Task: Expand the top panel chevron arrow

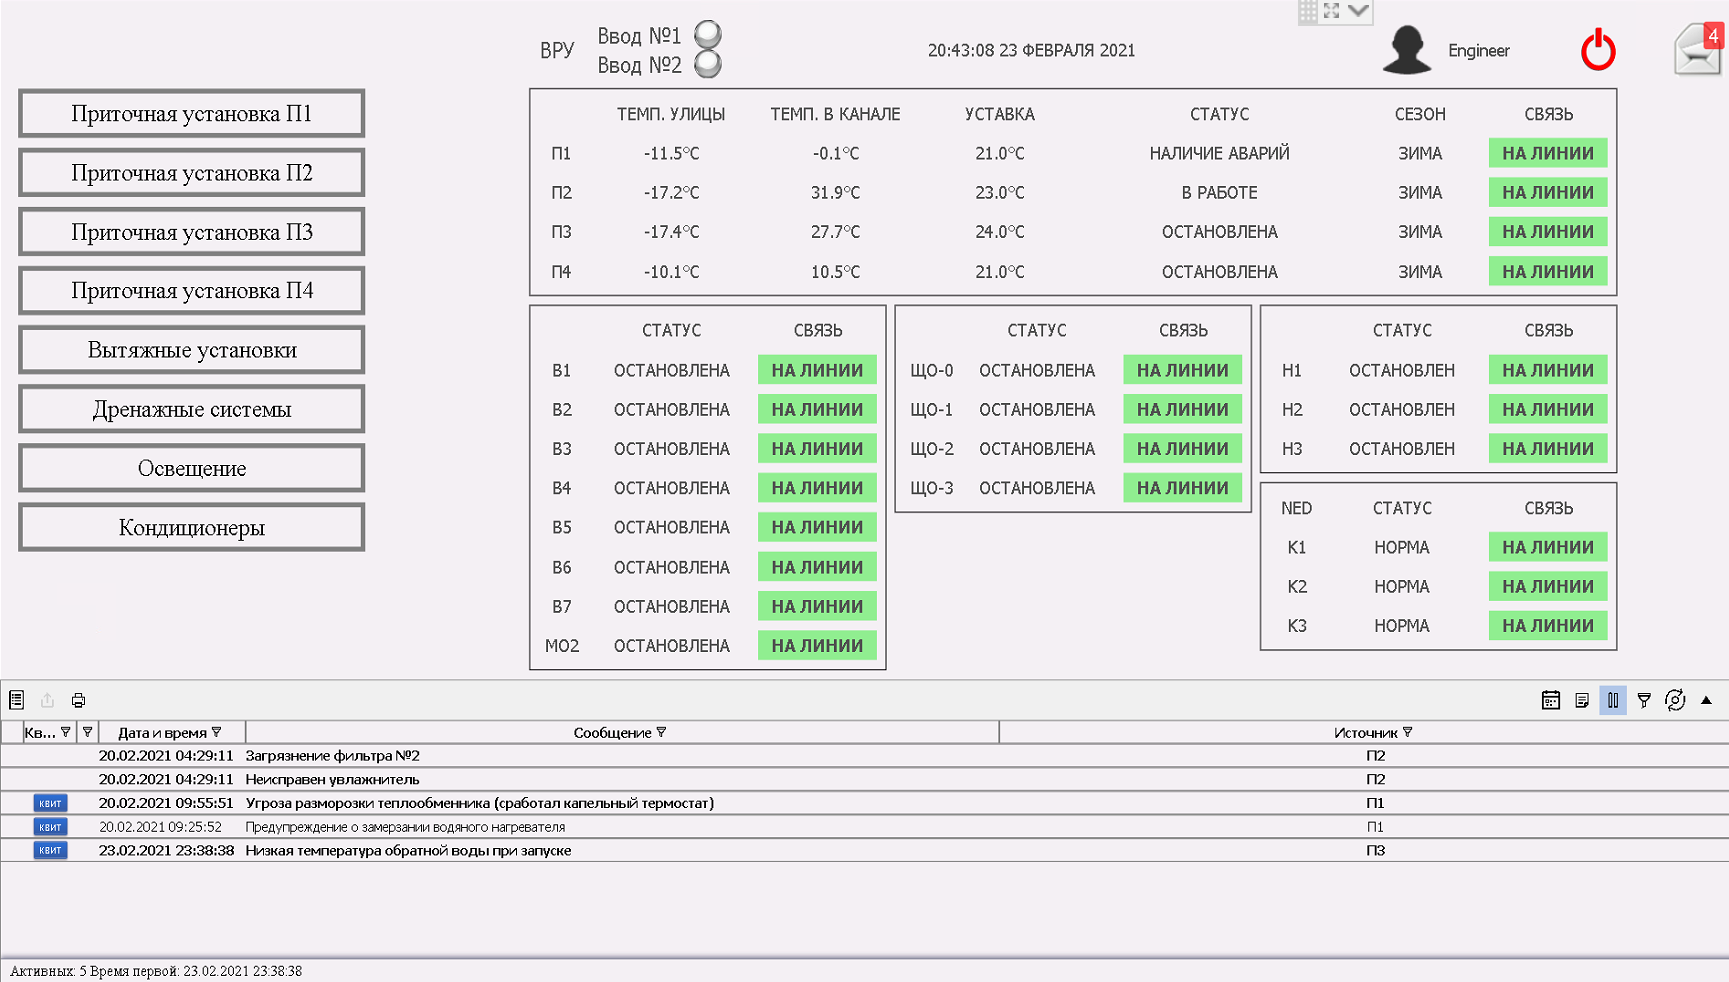Action: click(1358, 10)
